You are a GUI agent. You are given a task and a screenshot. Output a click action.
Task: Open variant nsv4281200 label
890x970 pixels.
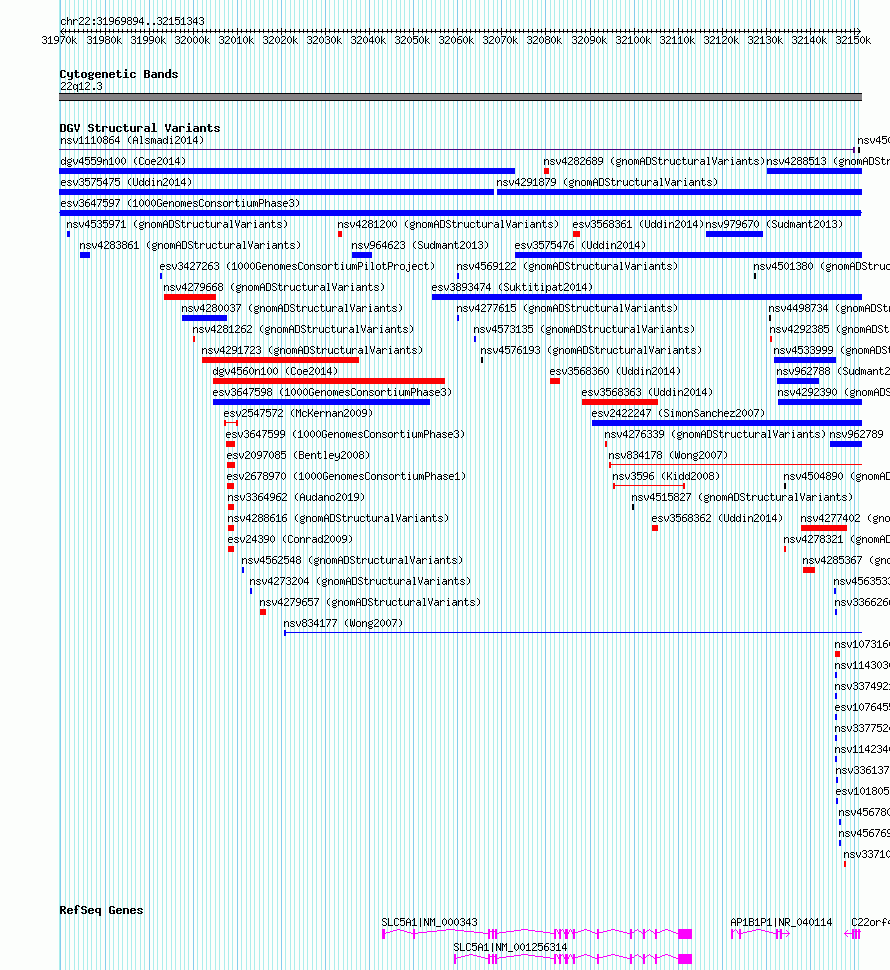point(448,225)
